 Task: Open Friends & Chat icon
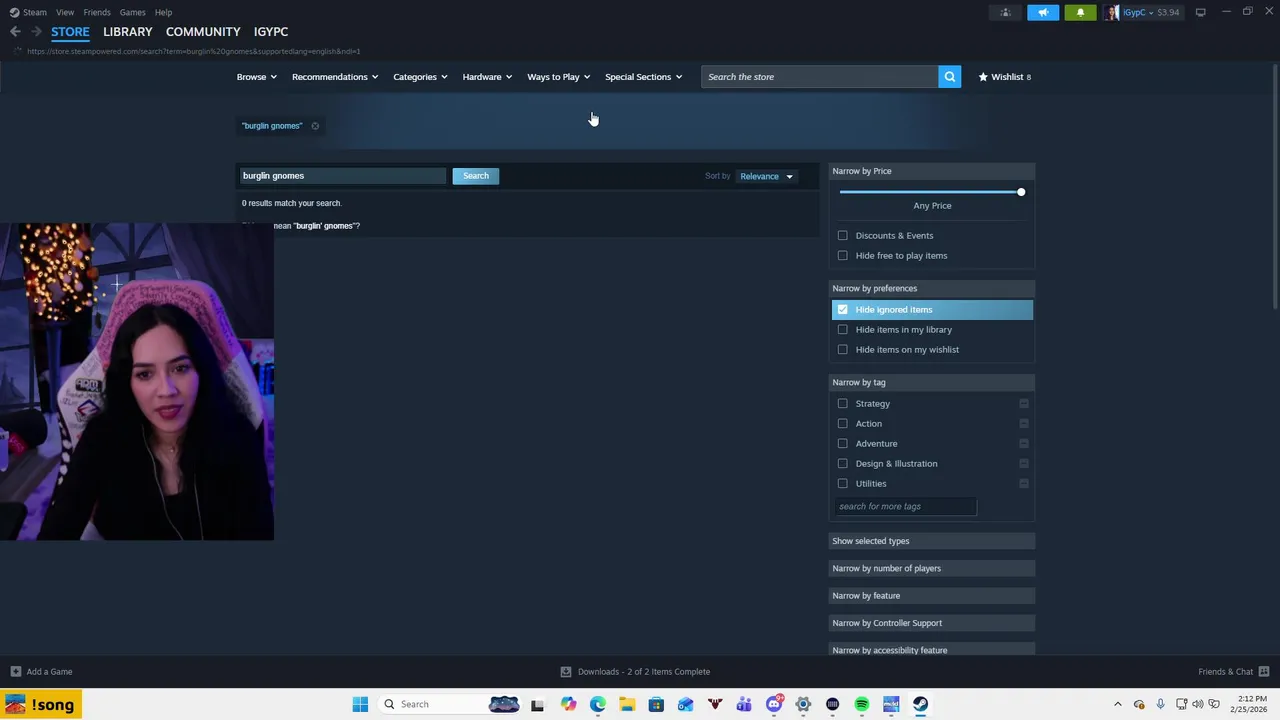coord(1264,672)
